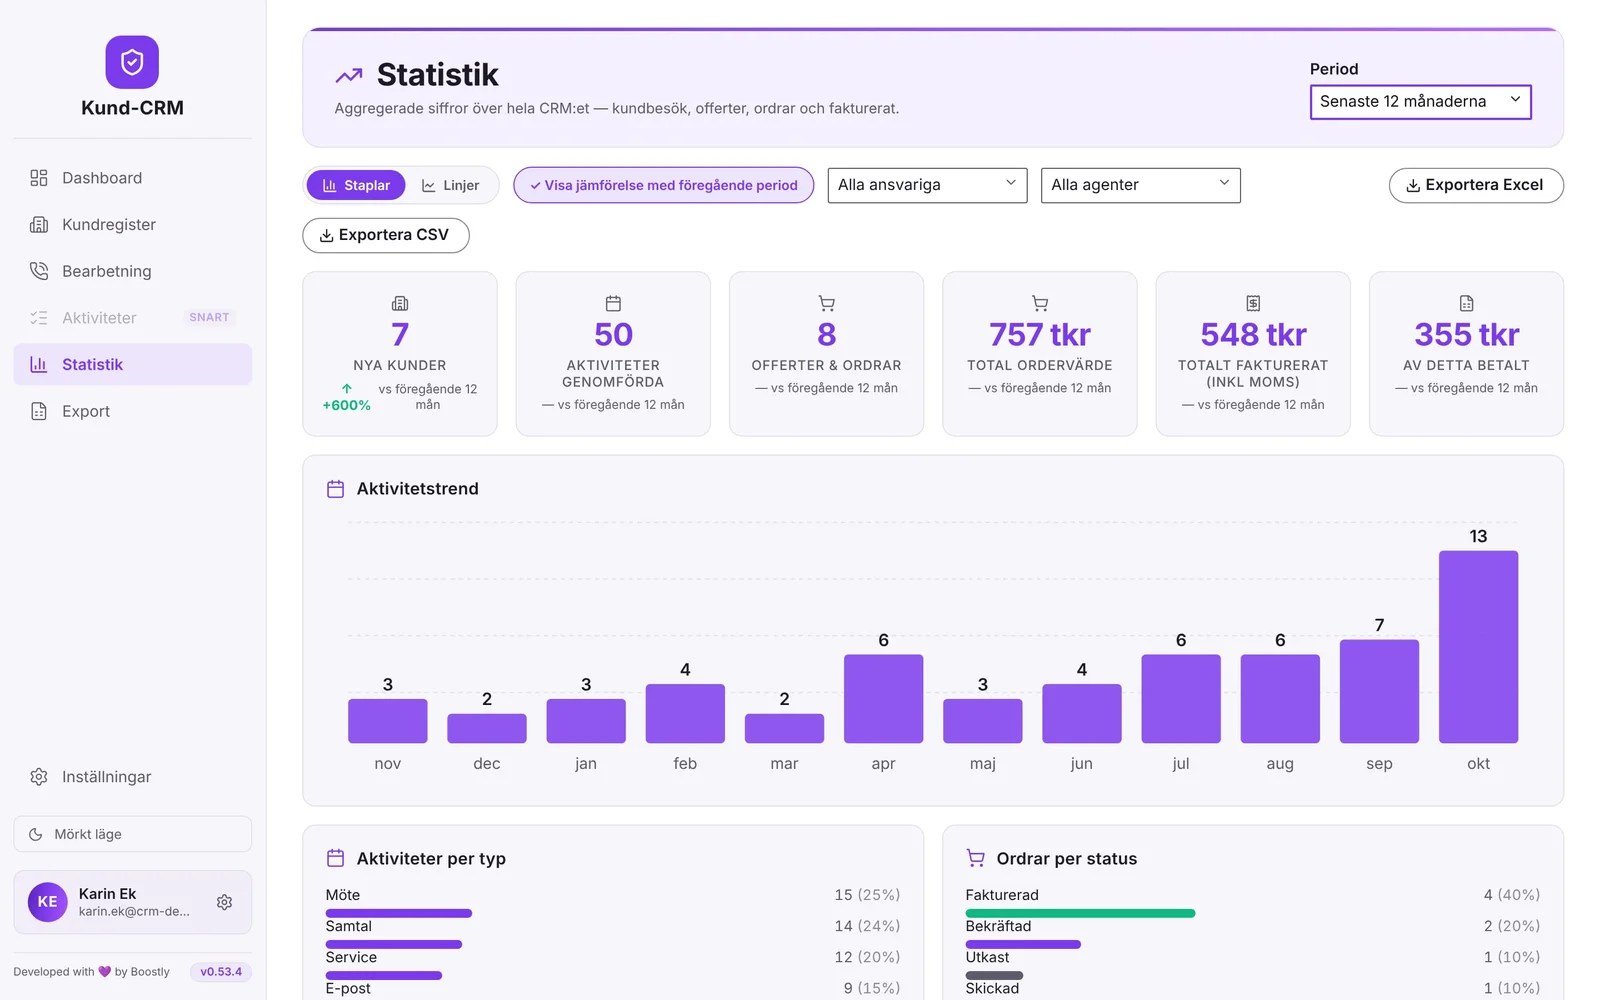Image resolution: width=1600 pixels, height=1000 pixels.
Task: Open Aktiviteter in sidebar
Action: (x=132, y=318)
